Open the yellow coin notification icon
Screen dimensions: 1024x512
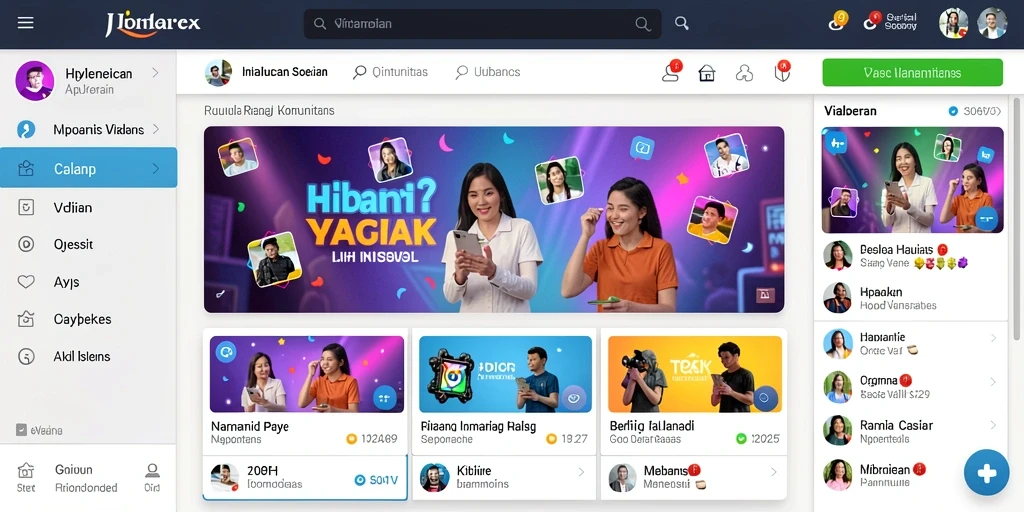838,21
